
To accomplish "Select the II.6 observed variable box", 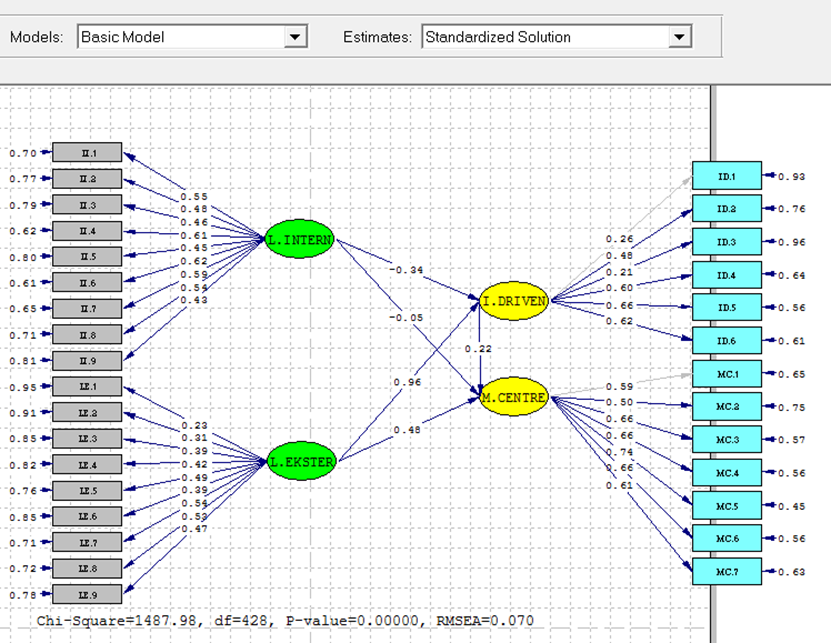I will click(87, 283).
